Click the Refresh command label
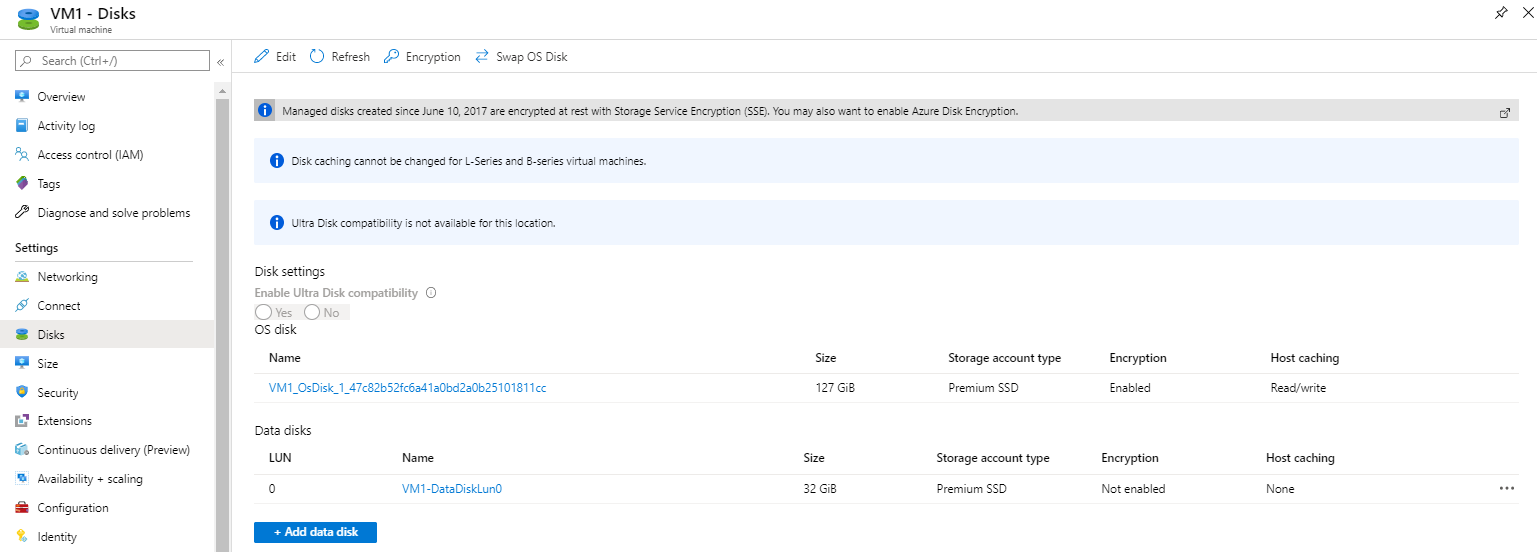This screenshot has width=1537, height=552. click(x=351, y=57)
